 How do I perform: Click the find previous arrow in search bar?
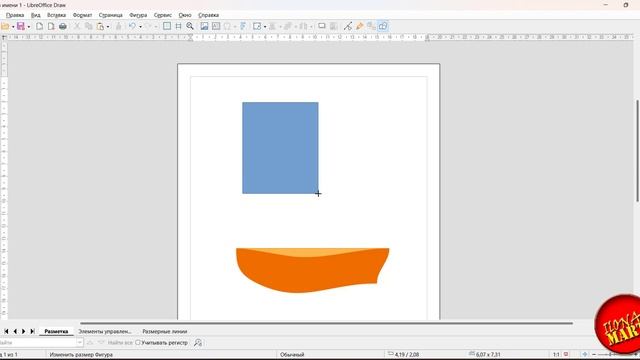point(90,343)
